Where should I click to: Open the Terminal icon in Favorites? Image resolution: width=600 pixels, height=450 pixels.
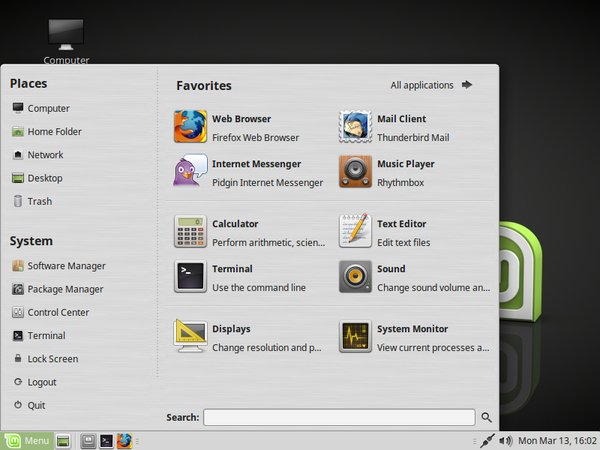190,276
